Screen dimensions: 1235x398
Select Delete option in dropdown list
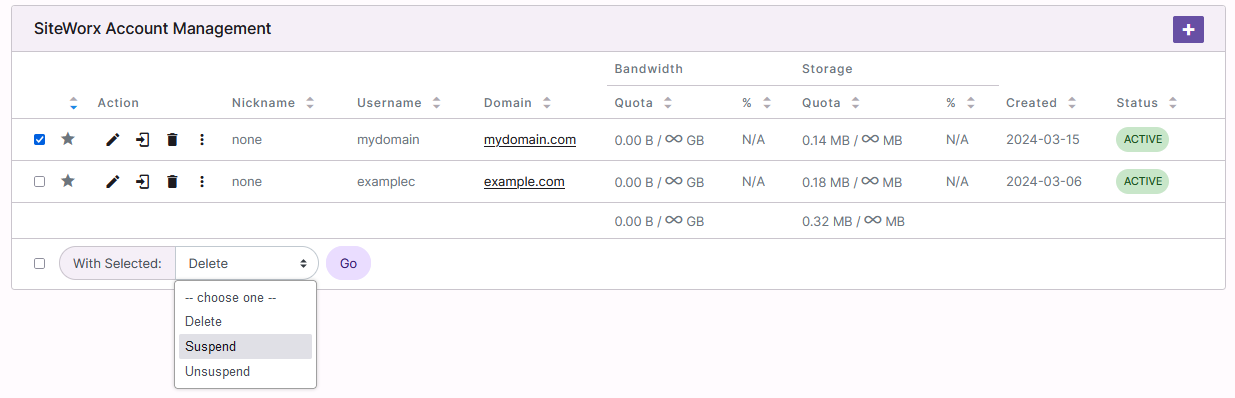[x=246, y=321]
